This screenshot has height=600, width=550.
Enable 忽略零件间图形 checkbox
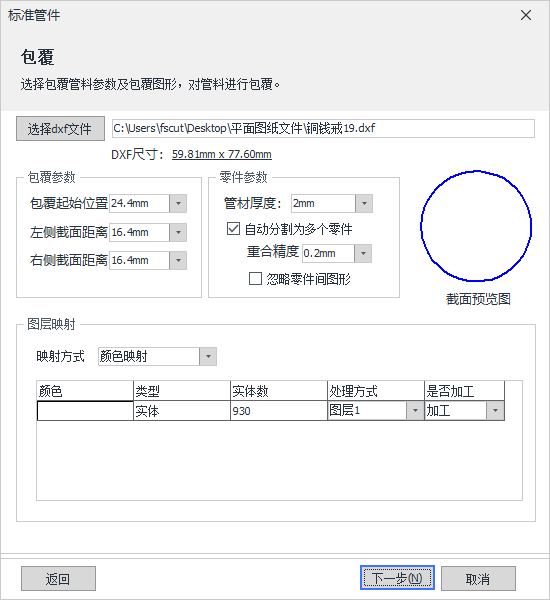(255, 279)
